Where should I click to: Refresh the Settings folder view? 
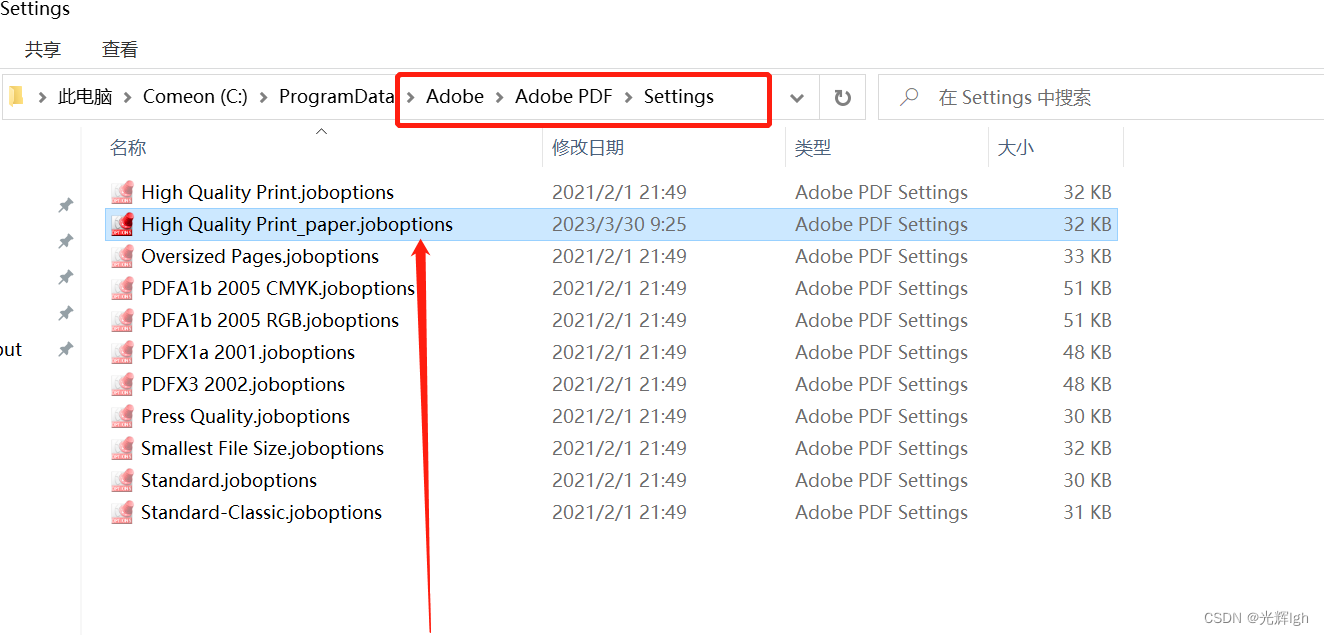(843, 97)
